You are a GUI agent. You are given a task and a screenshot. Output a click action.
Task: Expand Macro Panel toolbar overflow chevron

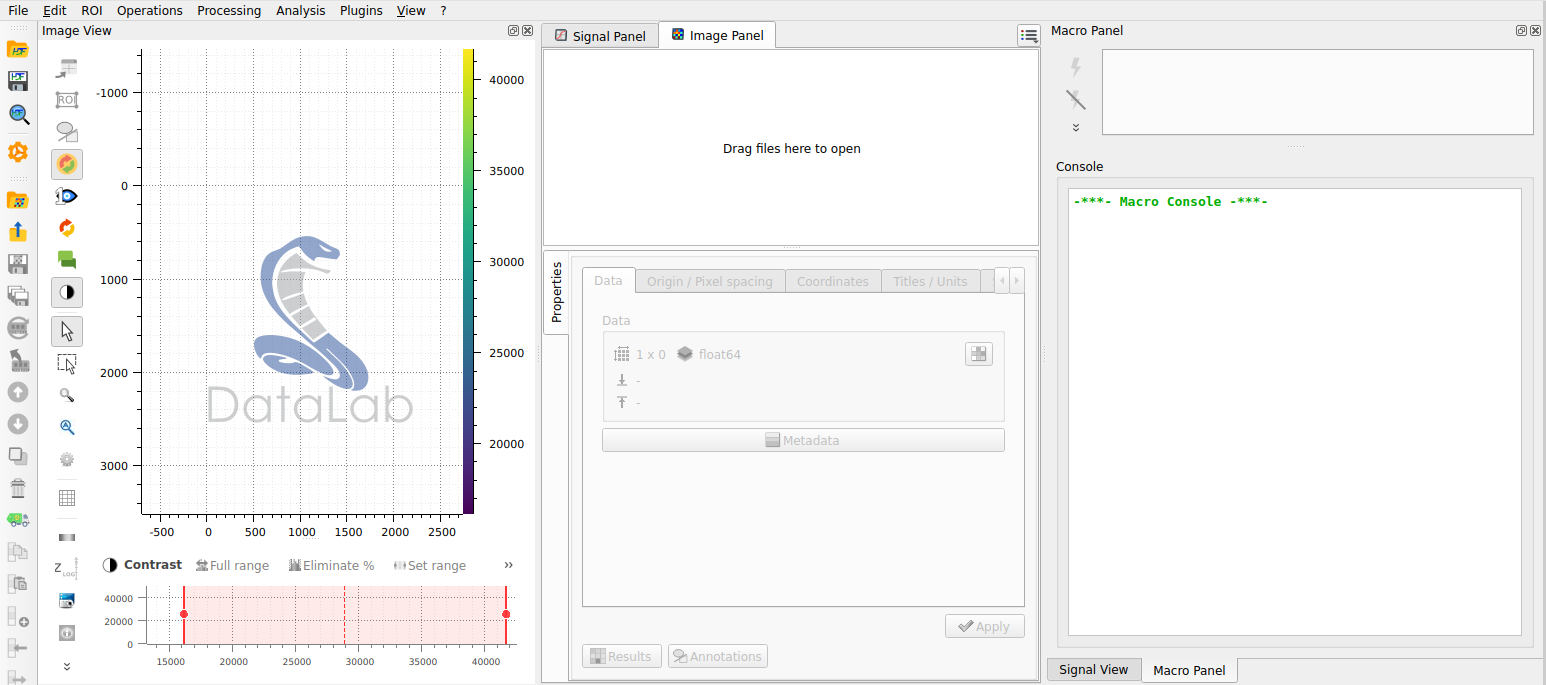click(1076, 127)
